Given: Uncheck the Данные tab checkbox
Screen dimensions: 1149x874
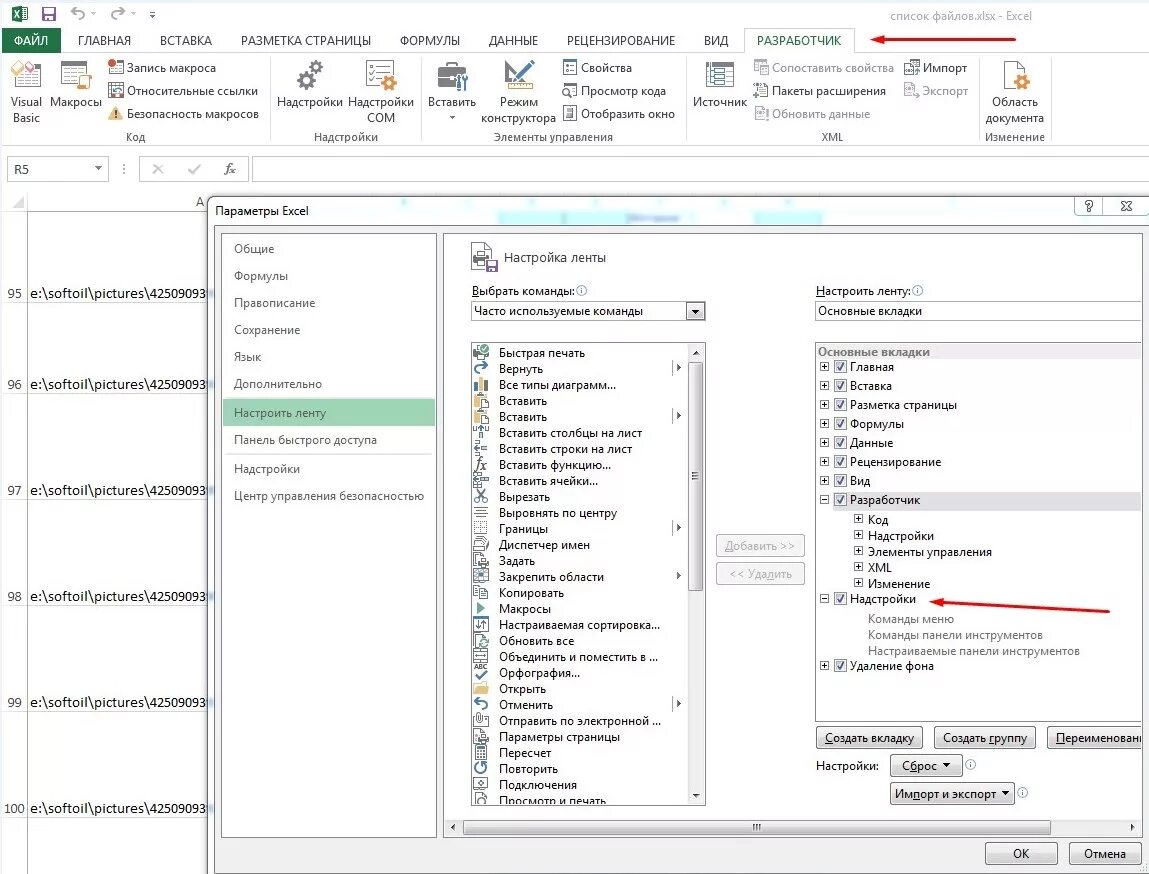Looking at the screenshot, I should (x=840, y=443).
